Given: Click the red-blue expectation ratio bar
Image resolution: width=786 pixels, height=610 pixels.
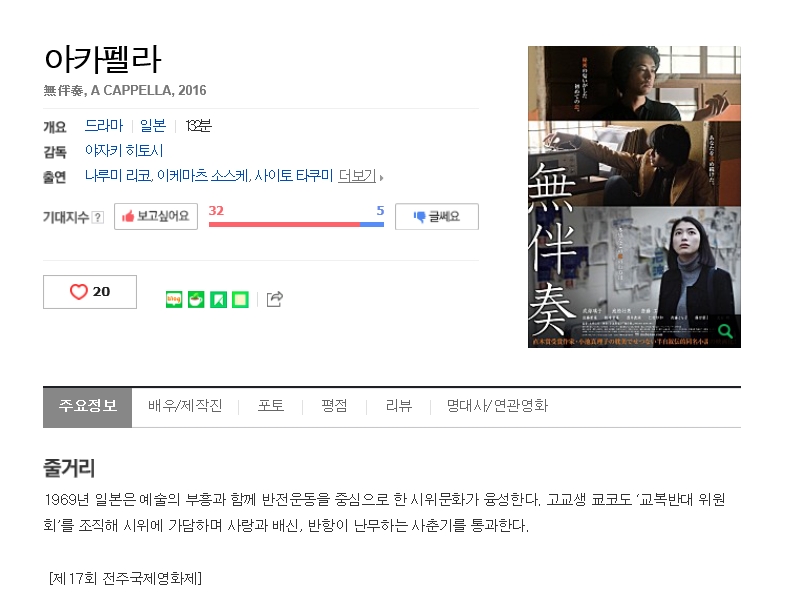Looking at the screenshot, I should [296, 225].
